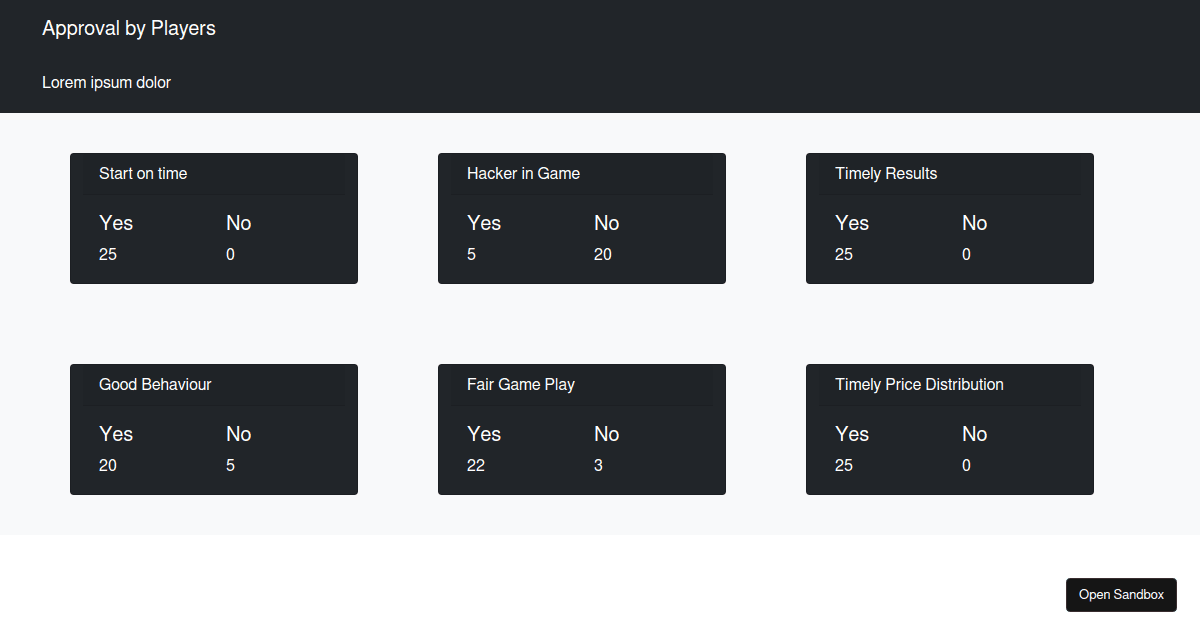
Task: Click the Timely Price Distribution card title
Action: [x=919, y=384]
